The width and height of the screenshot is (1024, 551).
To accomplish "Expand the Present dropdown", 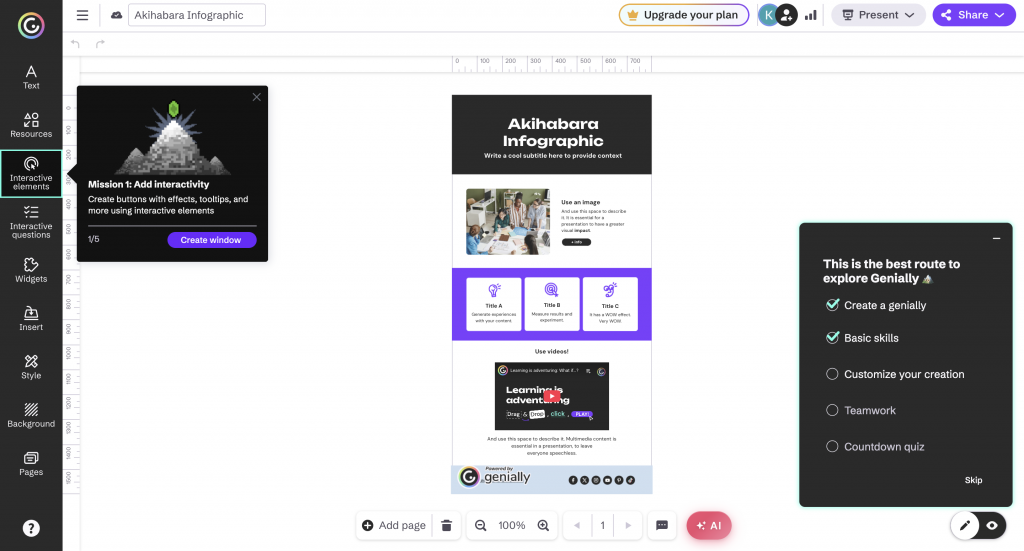I will [878, 15].
